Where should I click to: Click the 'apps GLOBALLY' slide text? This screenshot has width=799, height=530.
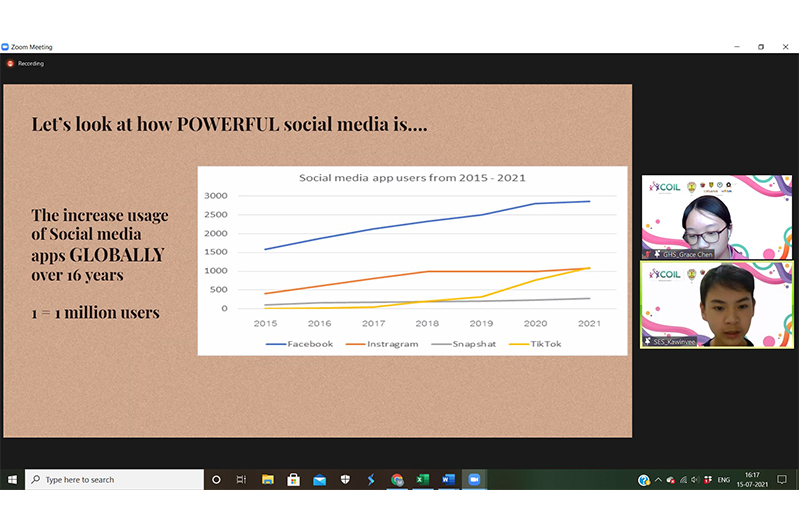pos(98,255)
